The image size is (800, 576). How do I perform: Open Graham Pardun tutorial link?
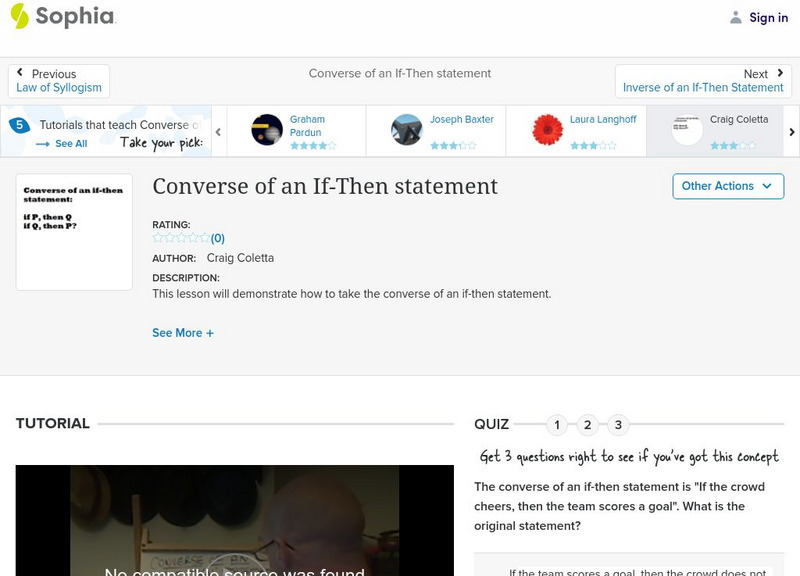point(307,126)
